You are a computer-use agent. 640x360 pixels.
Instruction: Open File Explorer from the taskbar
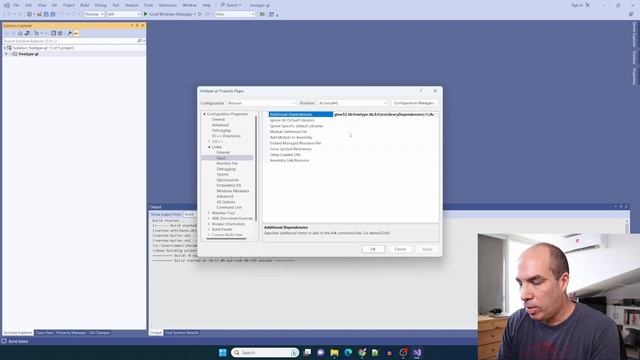point(334,353)
